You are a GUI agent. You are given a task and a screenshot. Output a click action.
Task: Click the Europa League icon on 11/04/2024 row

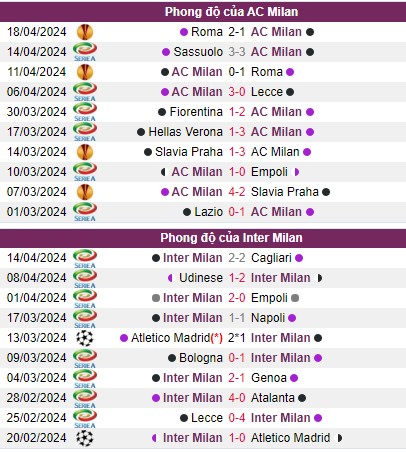[85, 72]
